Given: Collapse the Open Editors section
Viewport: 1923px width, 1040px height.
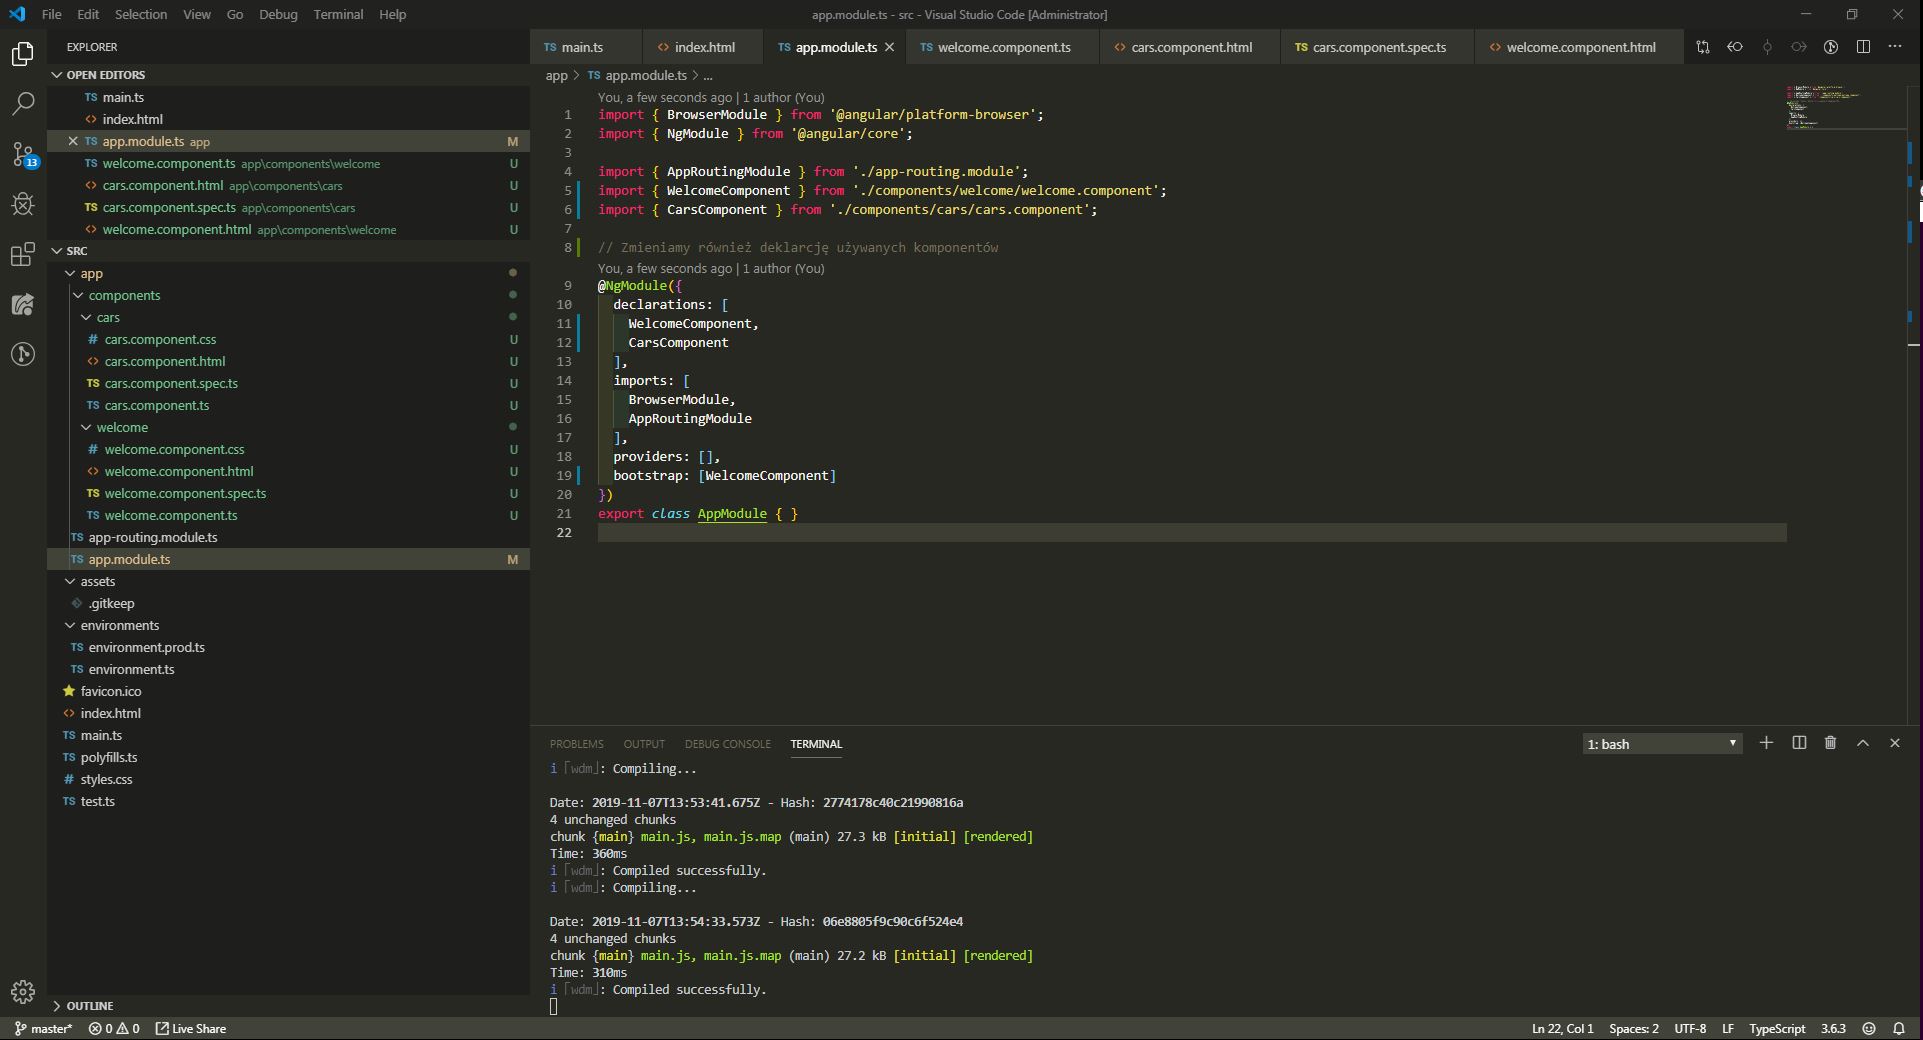Looking at the screenshot, I should click(x=288, y=75).
